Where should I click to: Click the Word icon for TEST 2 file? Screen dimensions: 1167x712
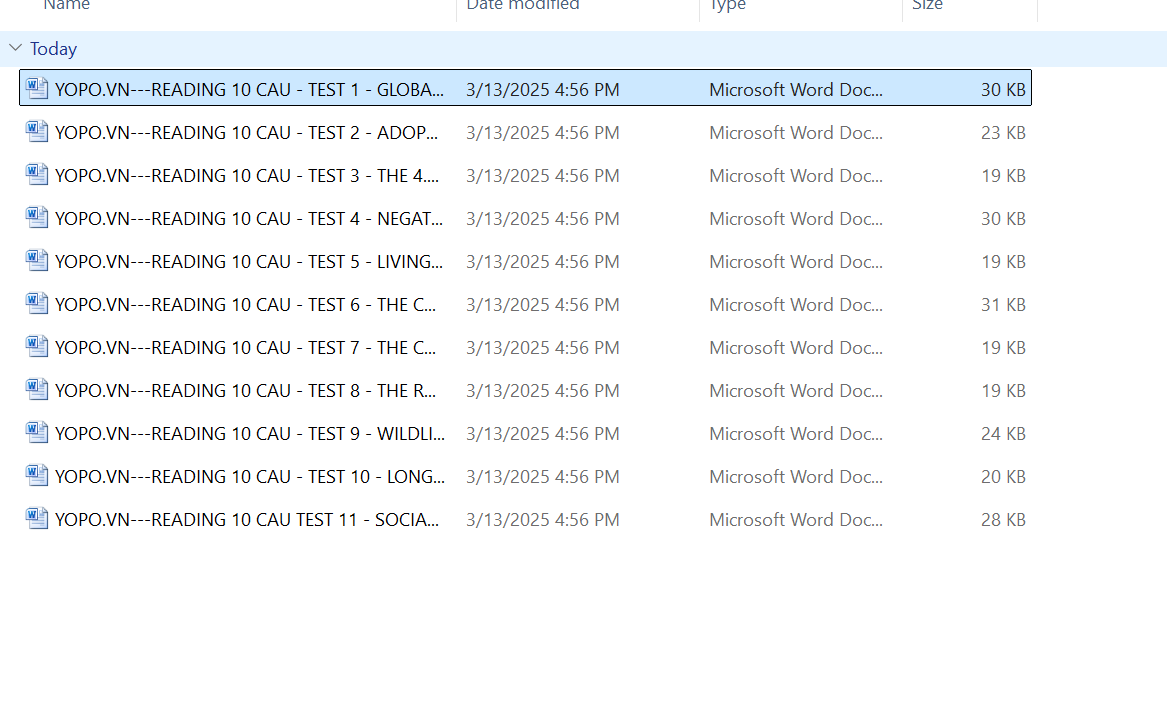37,132
